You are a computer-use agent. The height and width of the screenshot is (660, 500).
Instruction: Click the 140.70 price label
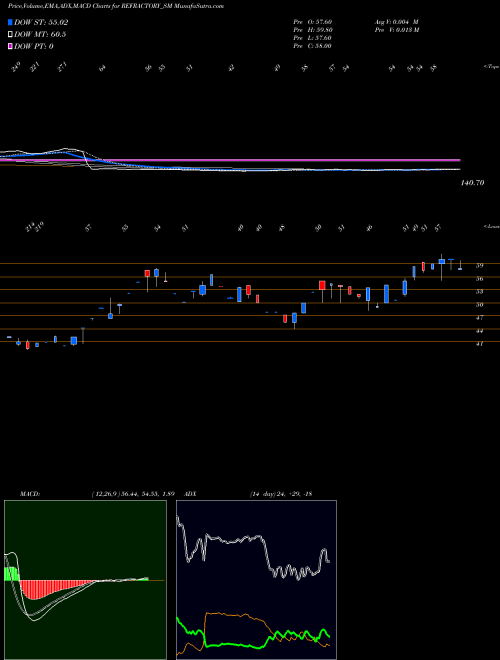click(473, 183)
